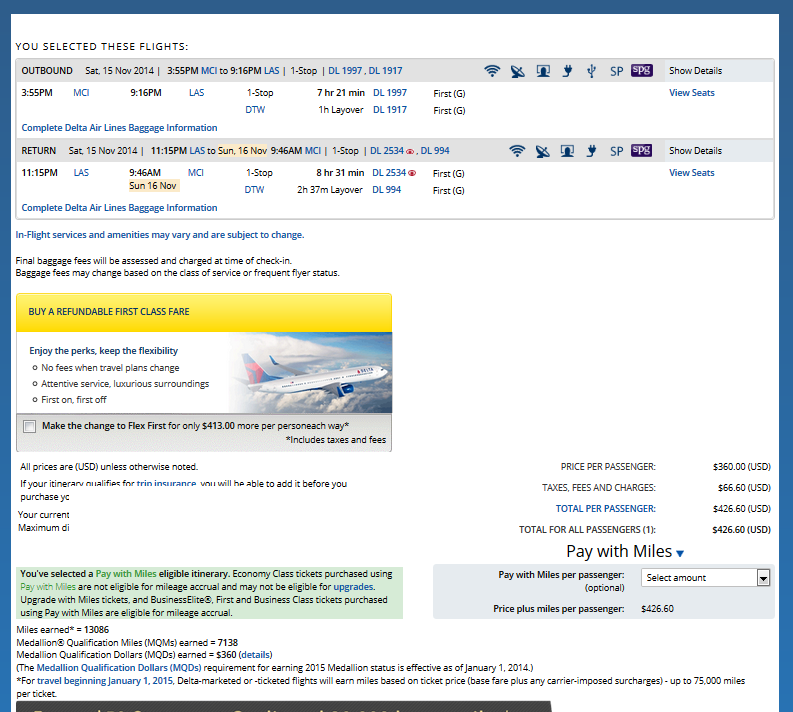Image resolution: width=793 pixels, height=712 pixels.
Task: Click the personal video screen icon on the return flight
Action: point(567,151)
